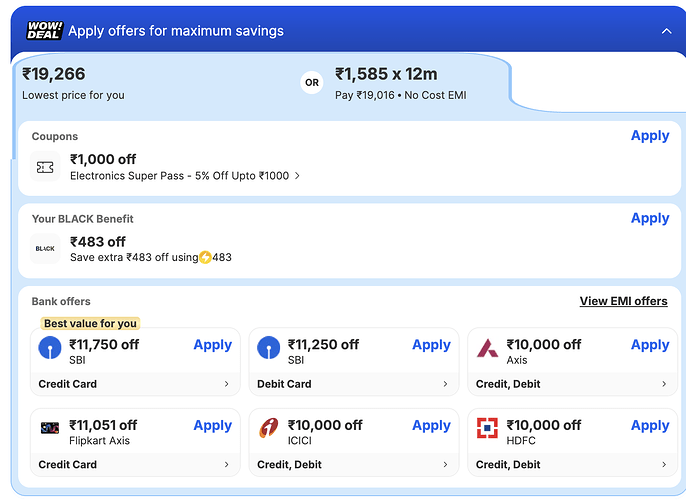
Task: Collapse the Apply offers section
Action: pyautogui.click(x=667, y=31)
